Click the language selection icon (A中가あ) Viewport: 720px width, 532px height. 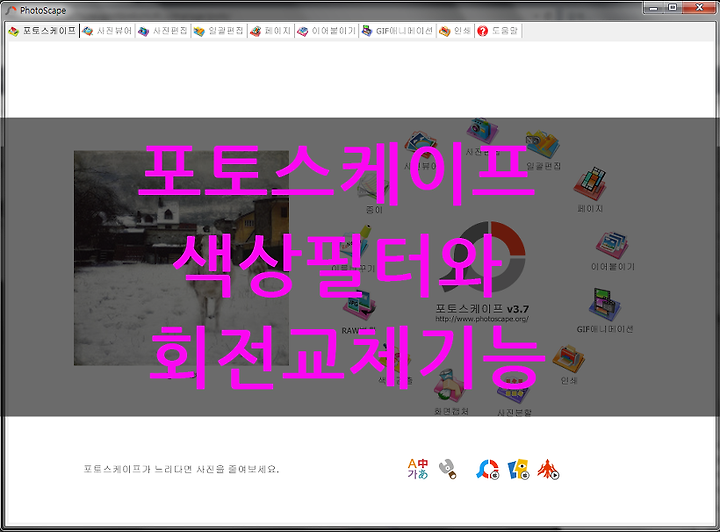(x=418, y=469)
